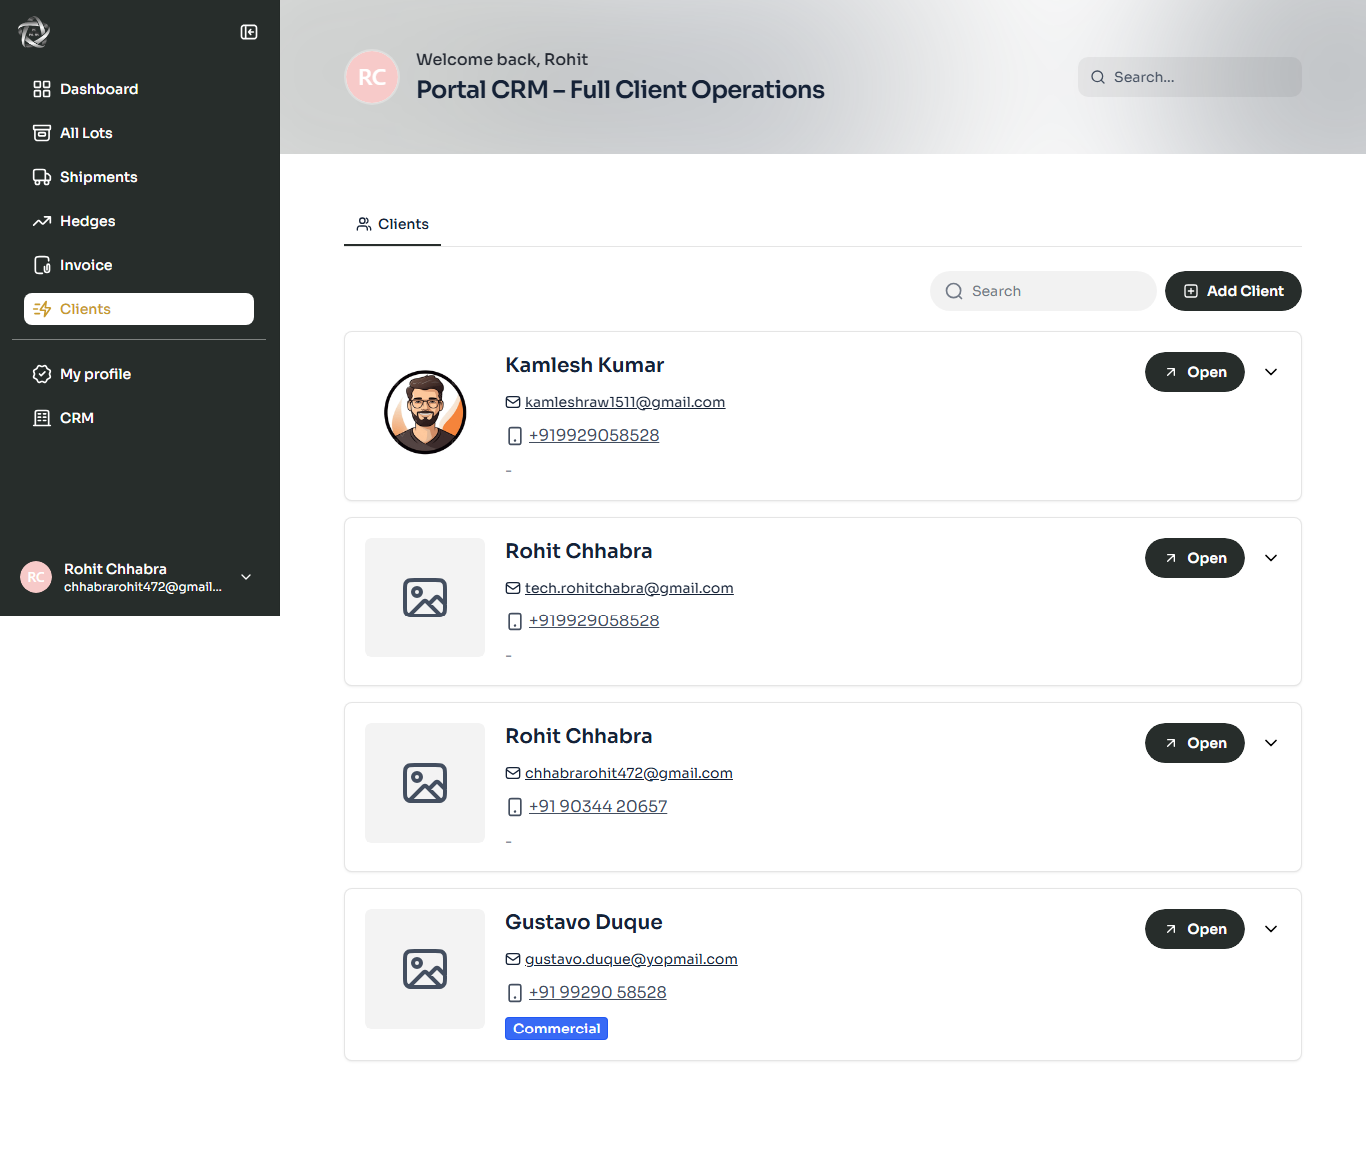Screen dimensions: 1366x1157
Task: Expand Kamlesh Kumar client details chevron
Action: [1271, 372]
